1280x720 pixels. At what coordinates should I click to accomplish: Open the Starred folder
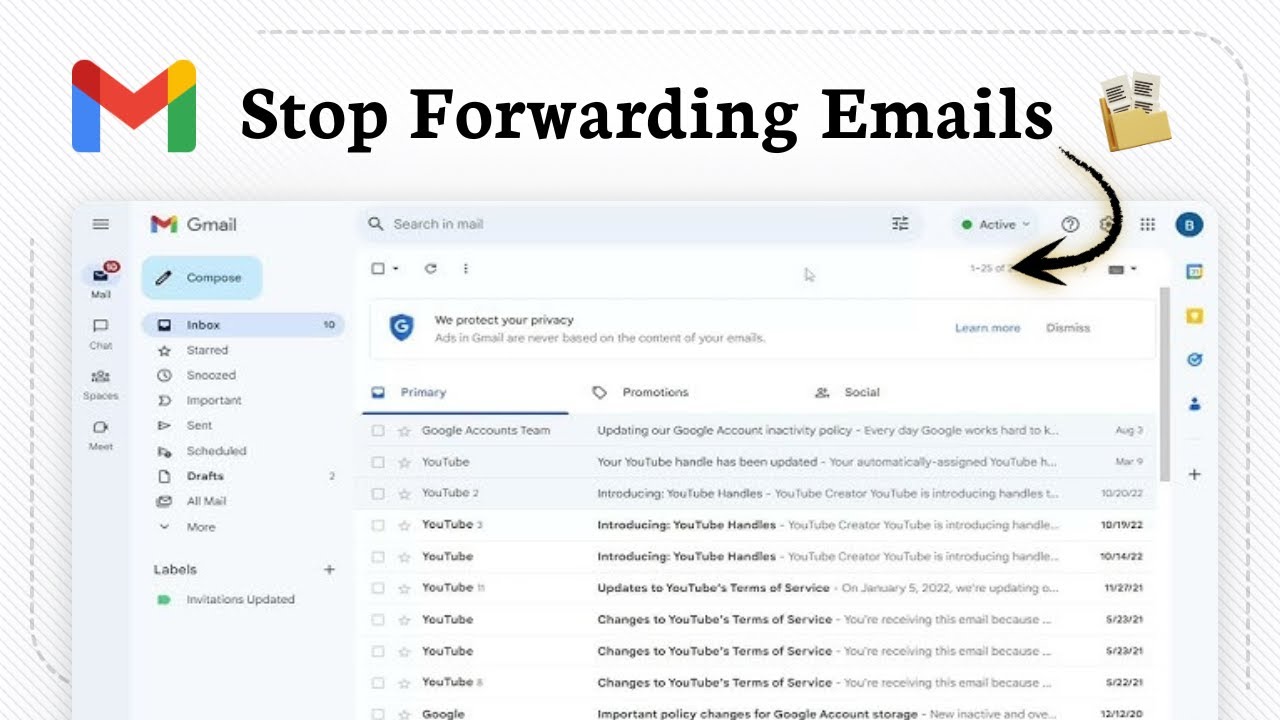point(207,351)
